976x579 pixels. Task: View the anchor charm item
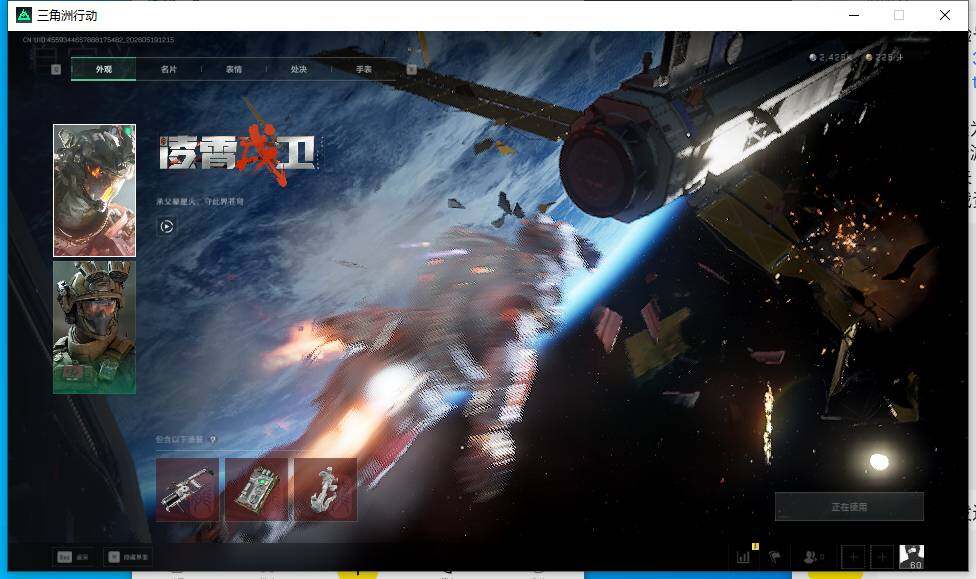(x=326, y=489)
